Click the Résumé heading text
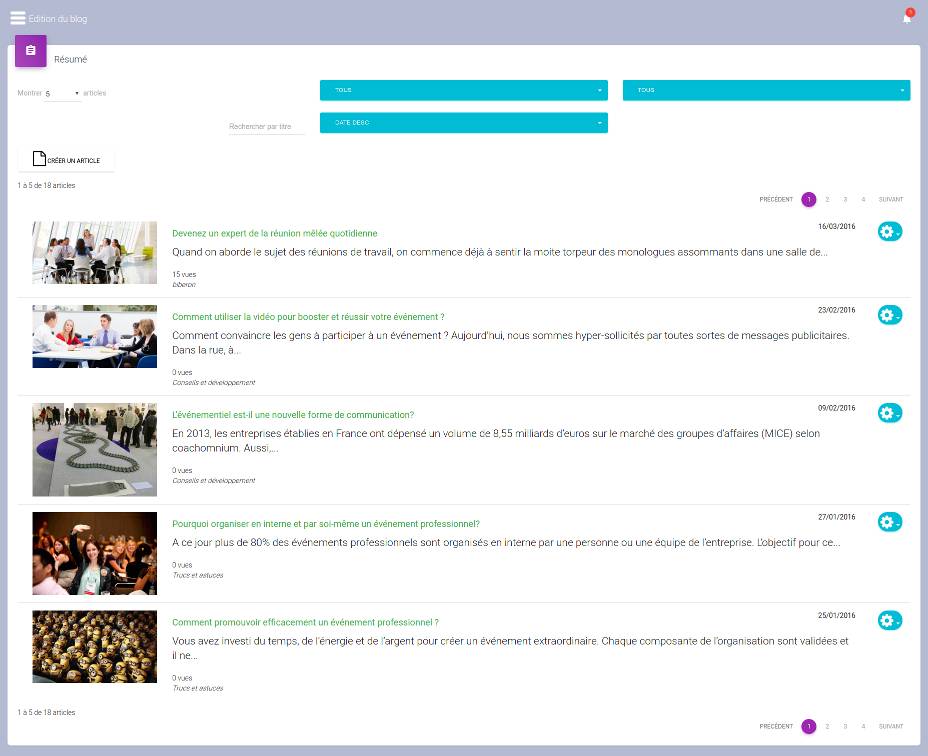This screenshot has height=756, width=928. pos(70,59)
